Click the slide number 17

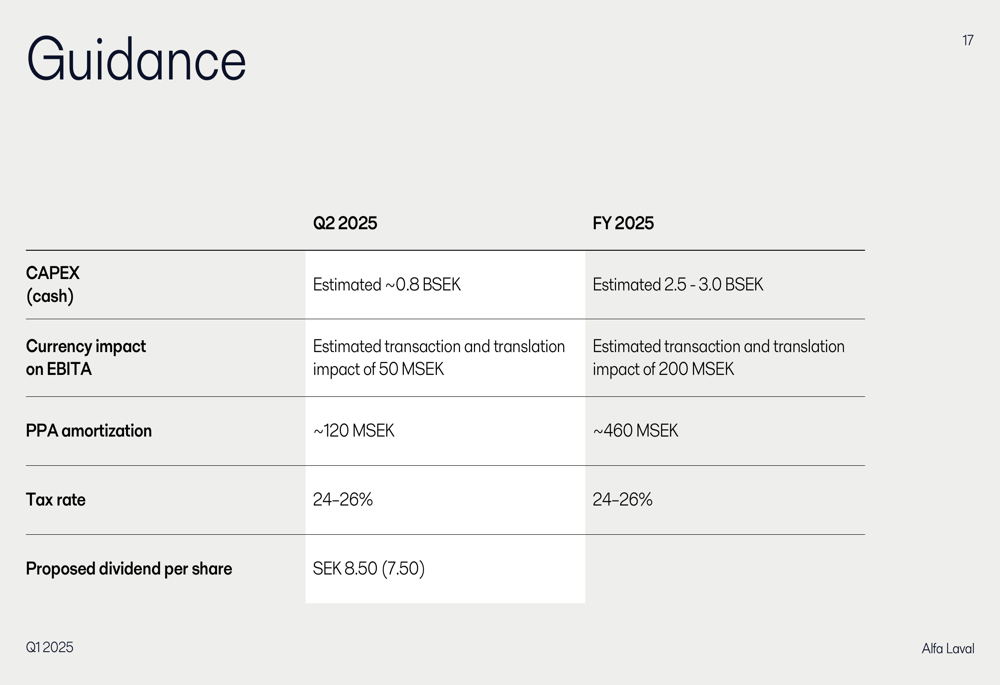coord(967,41)
